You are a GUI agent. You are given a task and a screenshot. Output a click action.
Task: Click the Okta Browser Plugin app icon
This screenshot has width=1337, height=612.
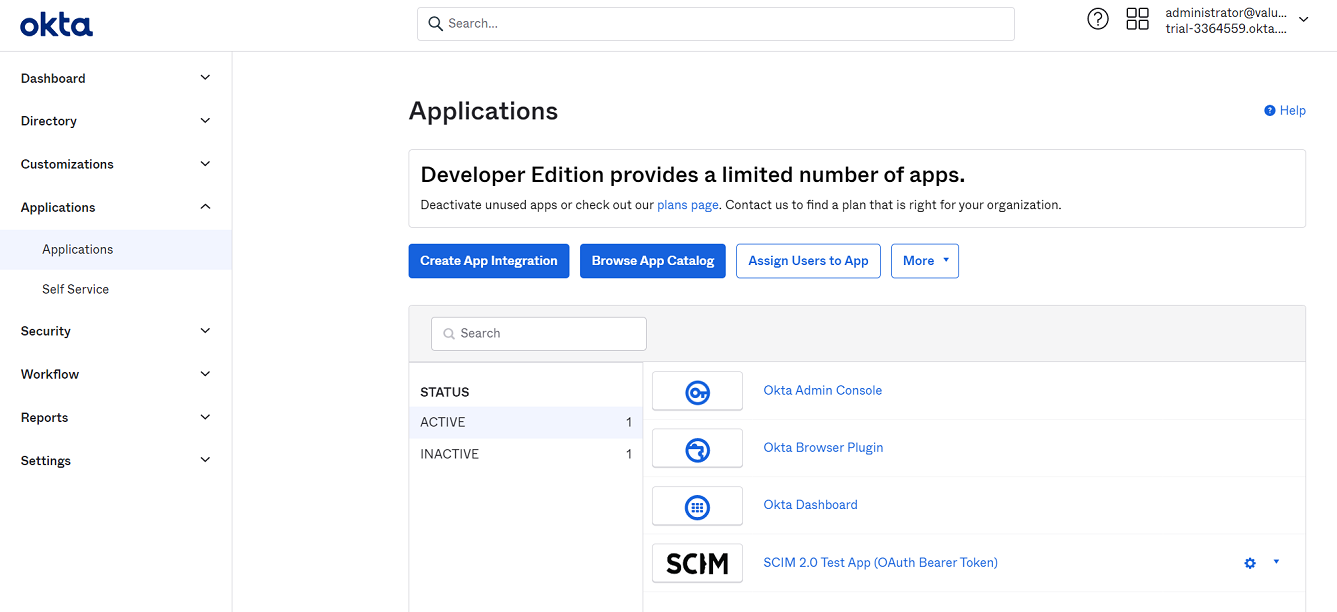point(697,448)
